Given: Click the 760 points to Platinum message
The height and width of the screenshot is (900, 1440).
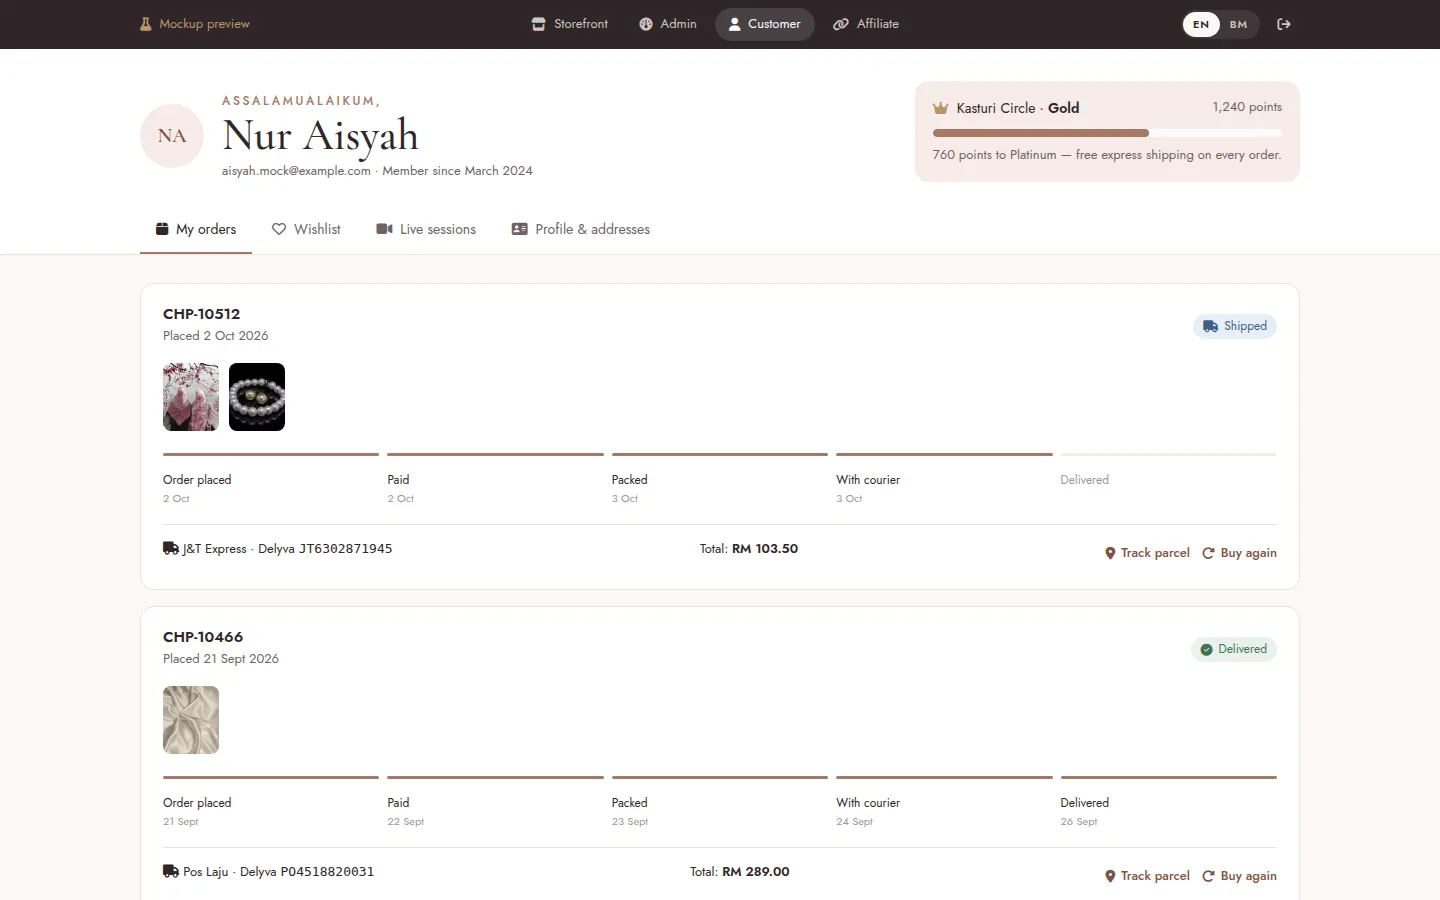Looking at the screenshot, I should click(x=1107, y=155).
